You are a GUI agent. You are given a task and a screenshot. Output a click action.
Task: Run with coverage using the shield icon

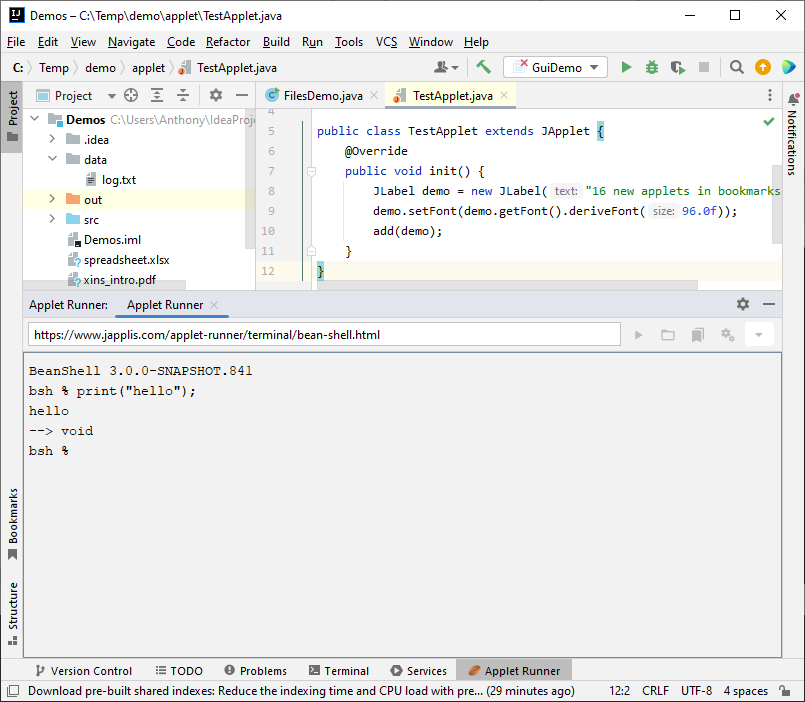(678, 67)
